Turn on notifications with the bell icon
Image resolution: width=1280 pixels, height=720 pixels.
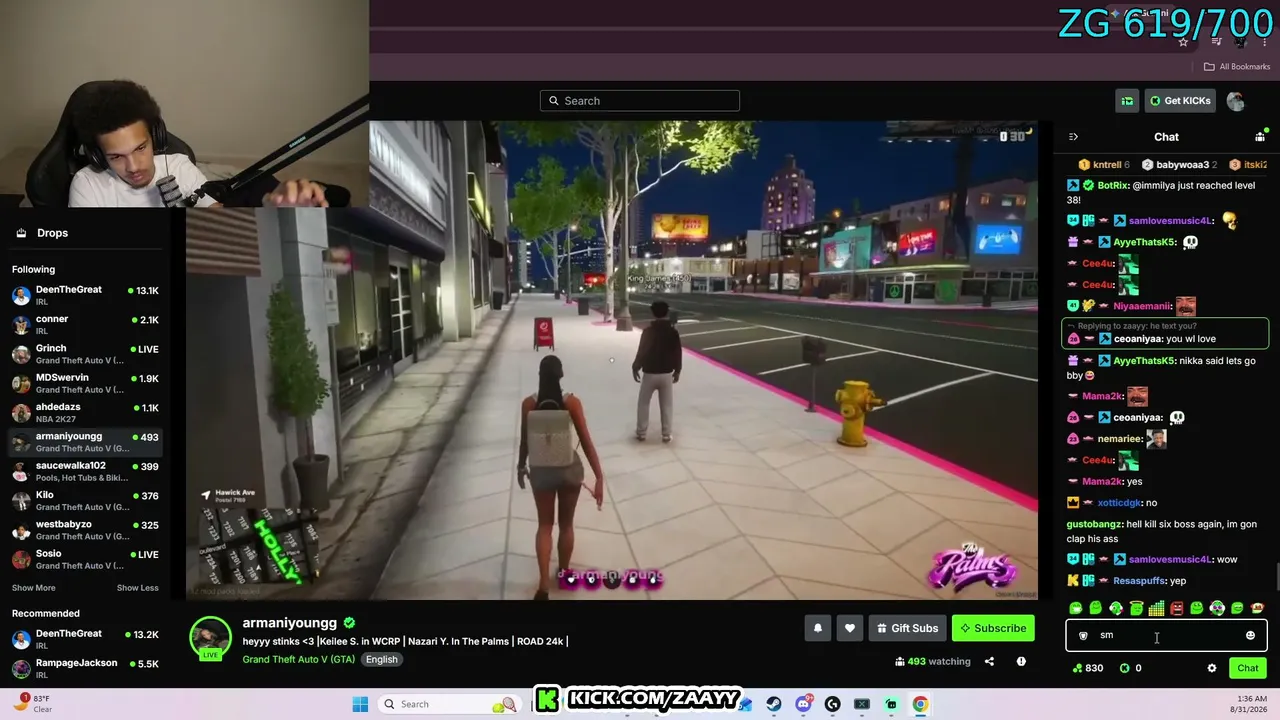(x=818, y=628)
